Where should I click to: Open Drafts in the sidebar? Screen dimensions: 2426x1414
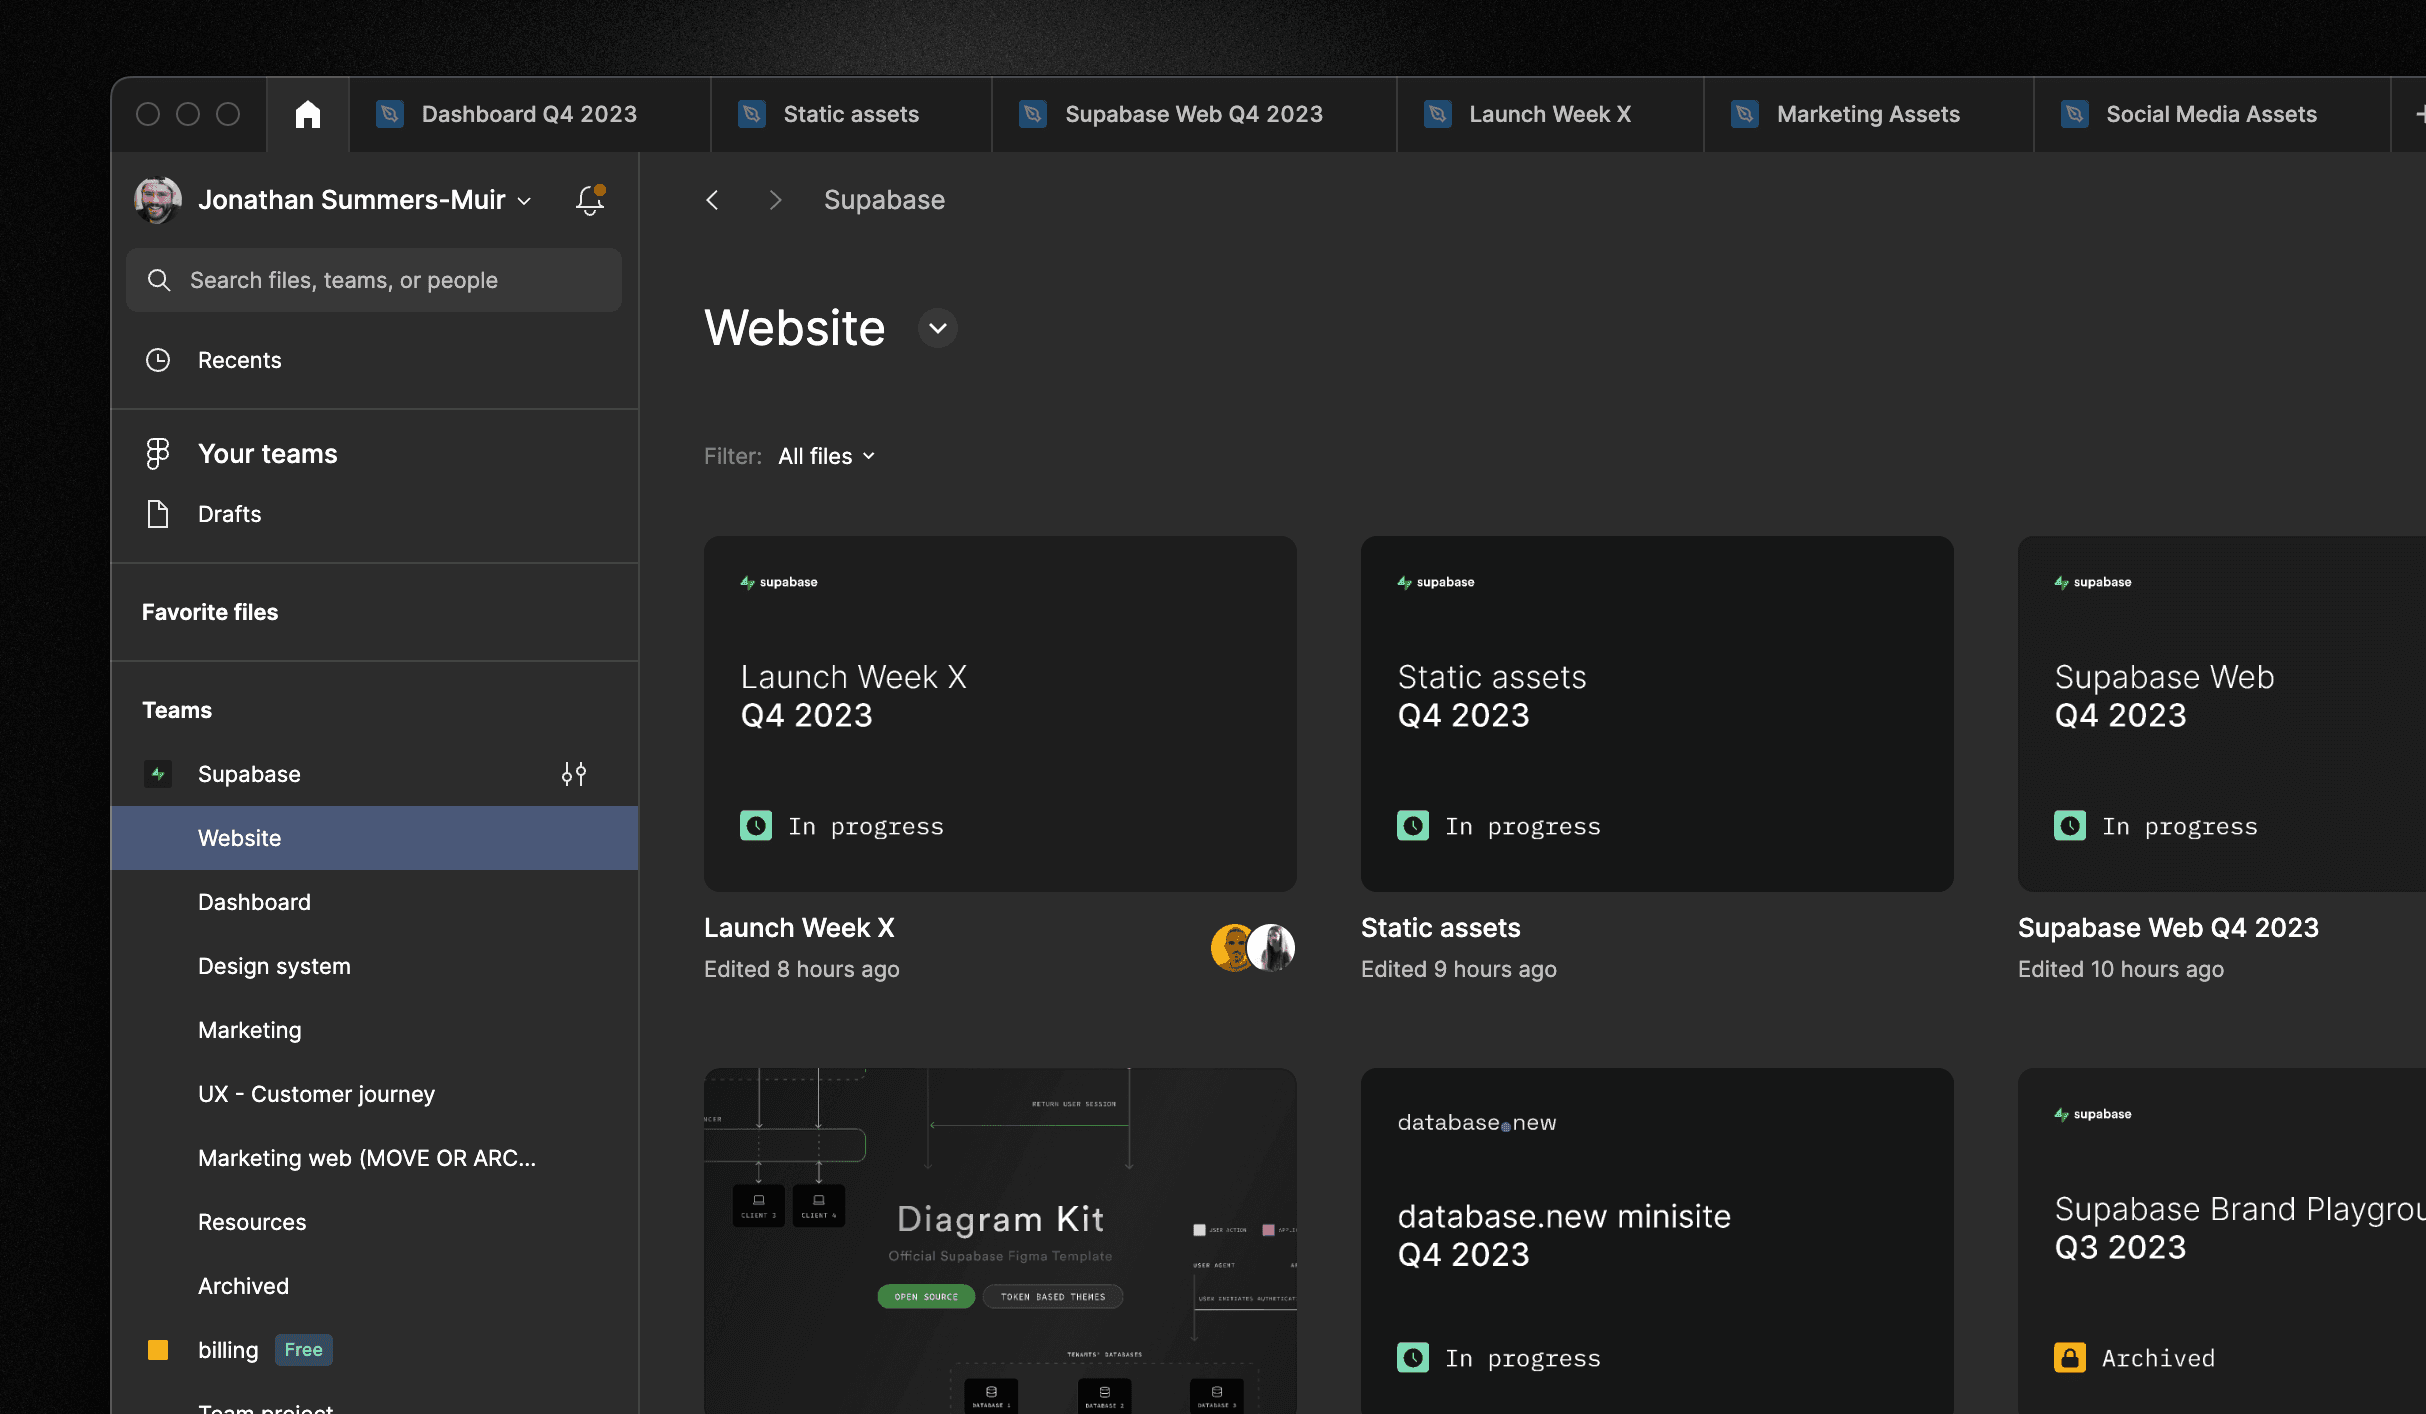coord(374,514)
